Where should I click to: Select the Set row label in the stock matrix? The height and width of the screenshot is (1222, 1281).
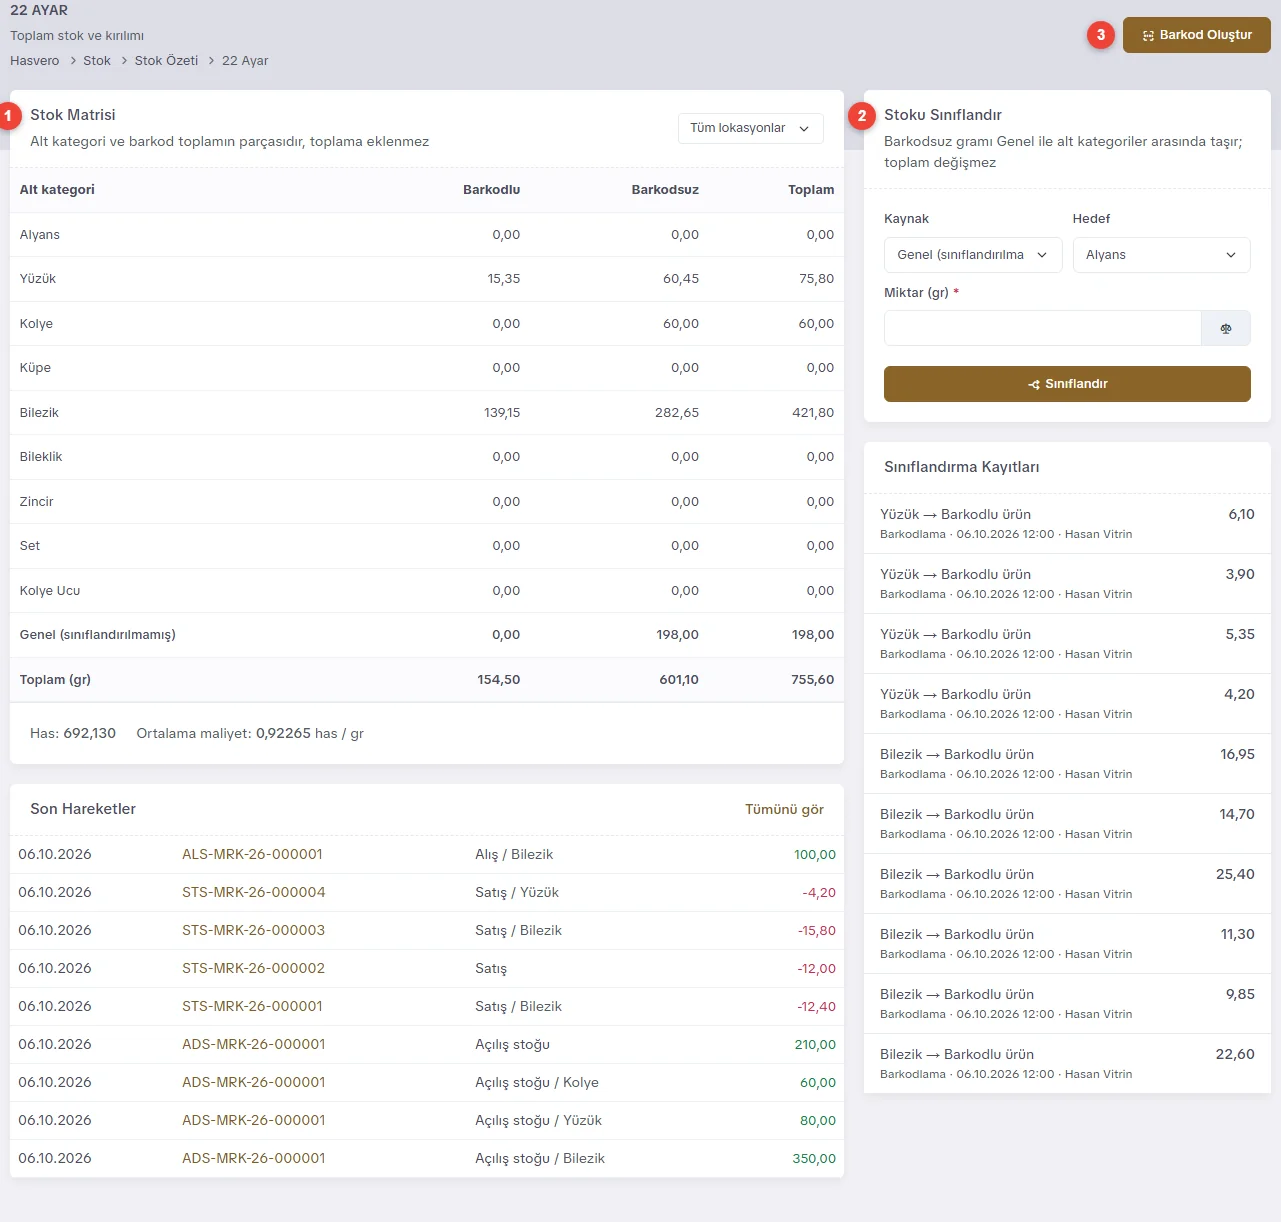pyautogui.click(x=30, y=546)
